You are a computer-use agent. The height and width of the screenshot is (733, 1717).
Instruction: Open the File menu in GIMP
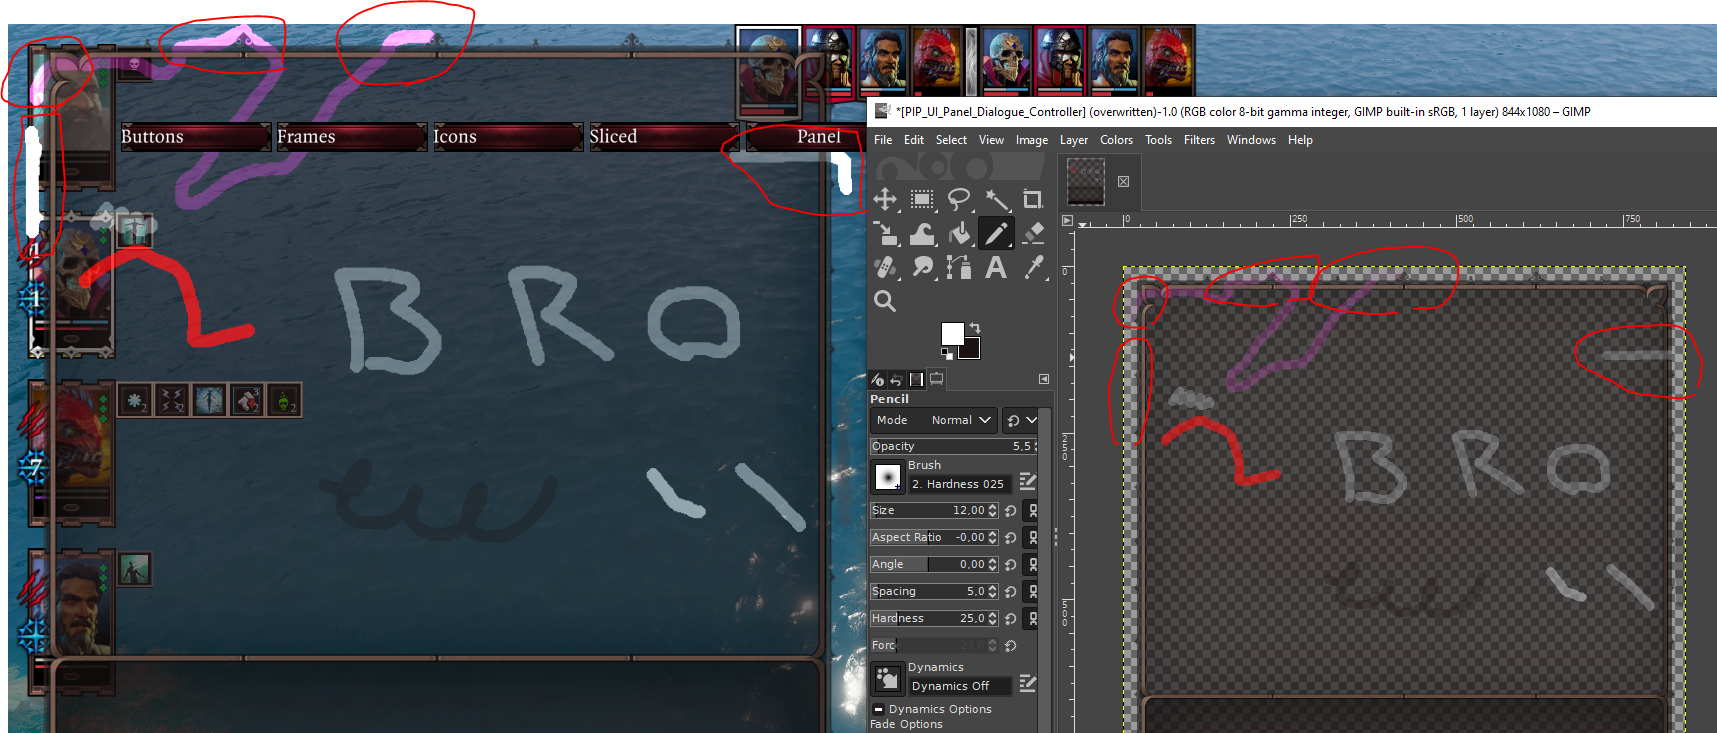tap(883, 140)
